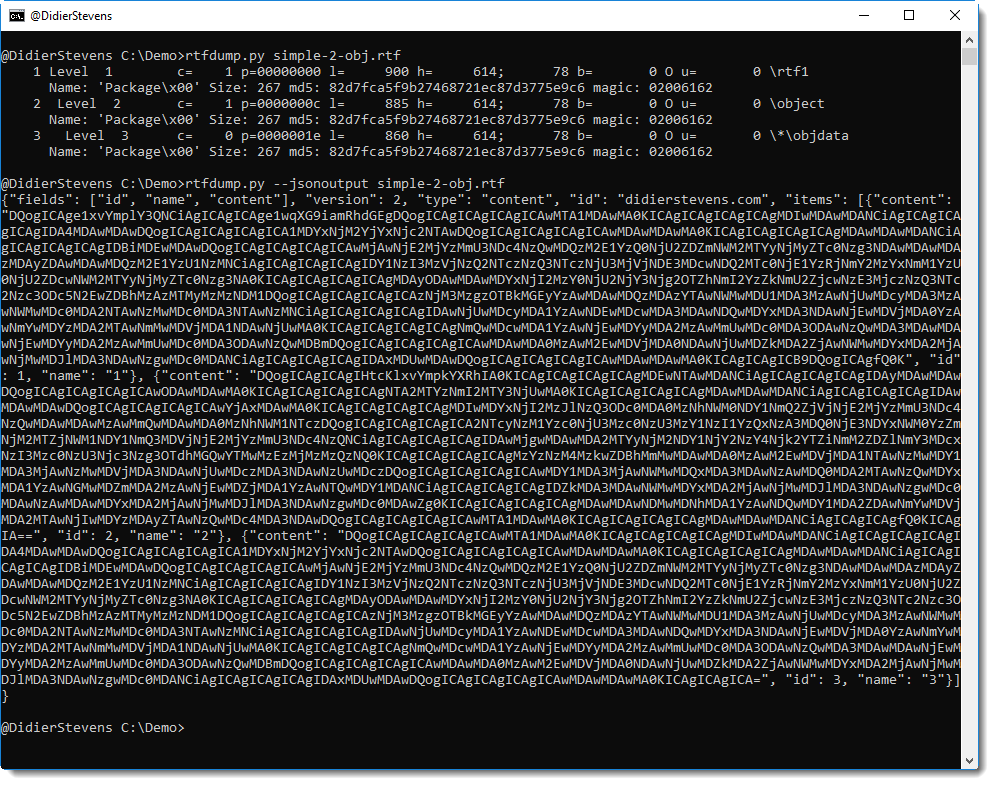Minimize the command prompt window

click(862, 15)
